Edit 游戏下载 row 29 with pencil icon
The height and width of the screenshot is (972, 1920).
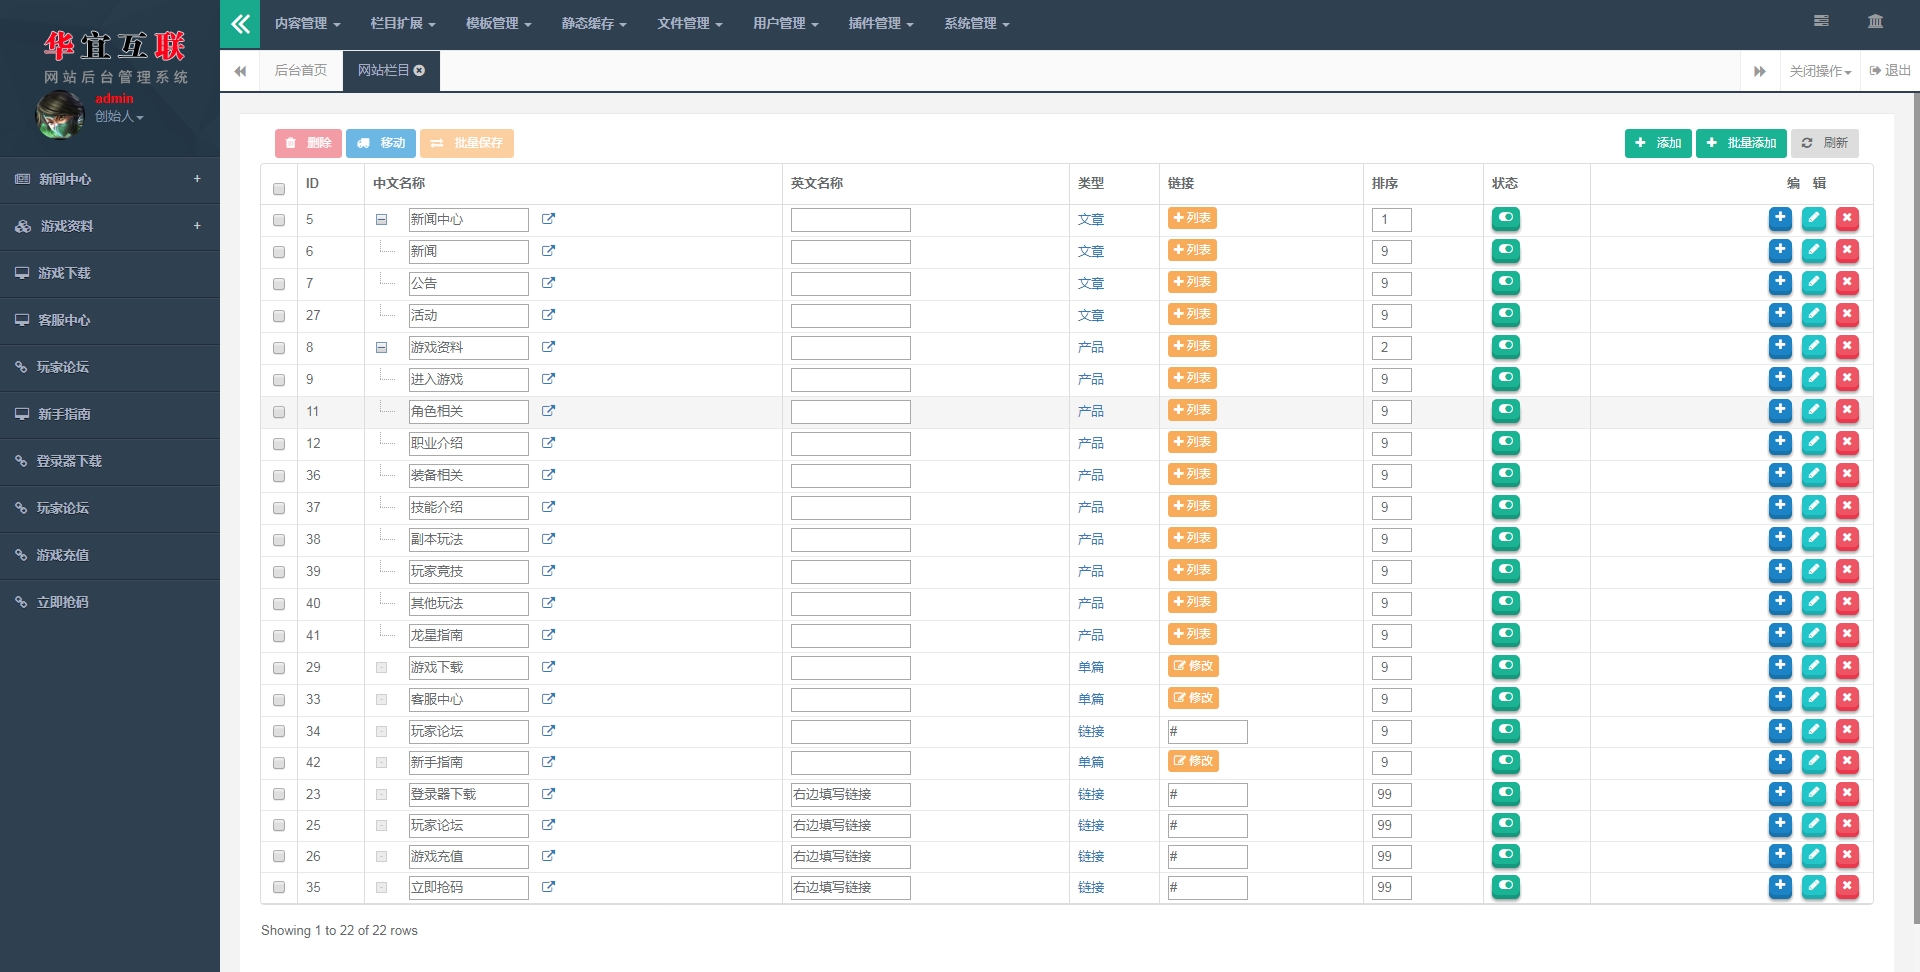click(x=1814, y=666)
